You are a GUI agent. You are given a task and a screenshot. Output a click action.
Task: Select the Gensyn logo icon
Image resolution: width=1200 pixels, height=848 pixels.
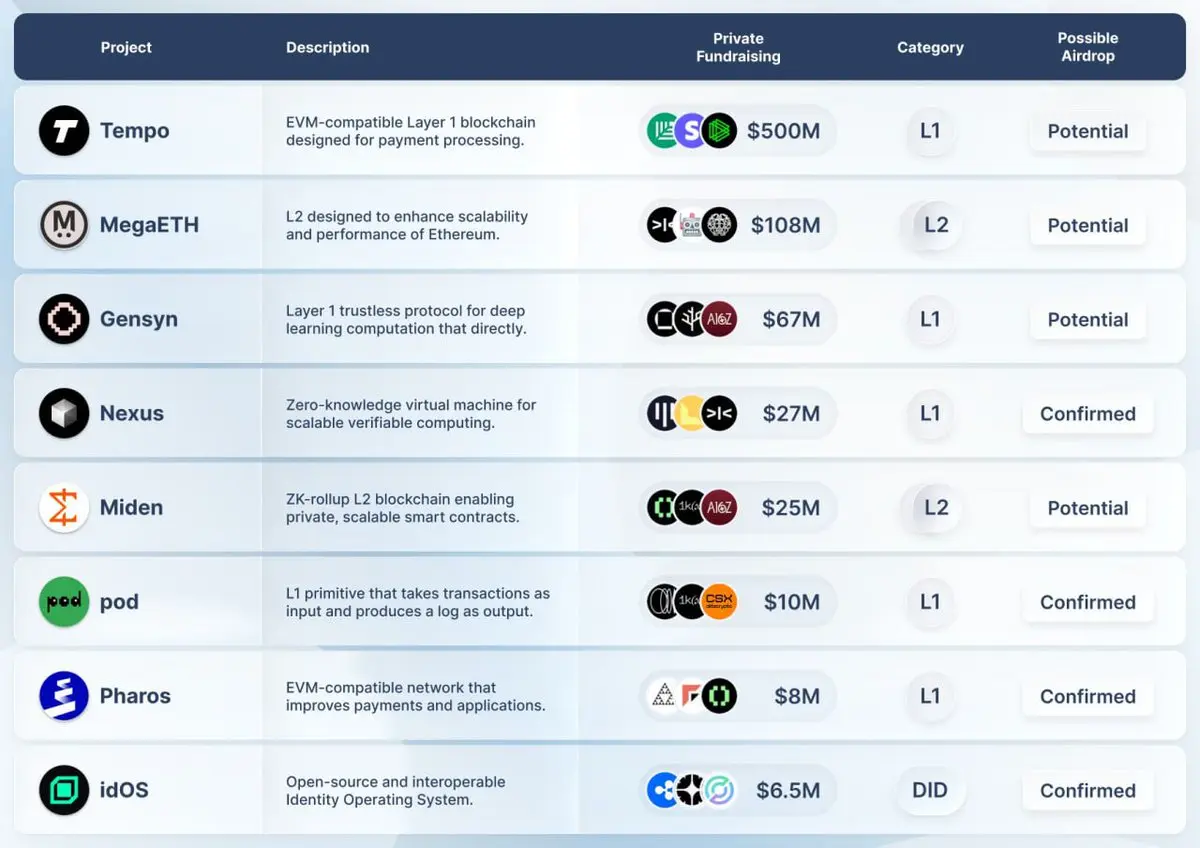tap(64, 320)
